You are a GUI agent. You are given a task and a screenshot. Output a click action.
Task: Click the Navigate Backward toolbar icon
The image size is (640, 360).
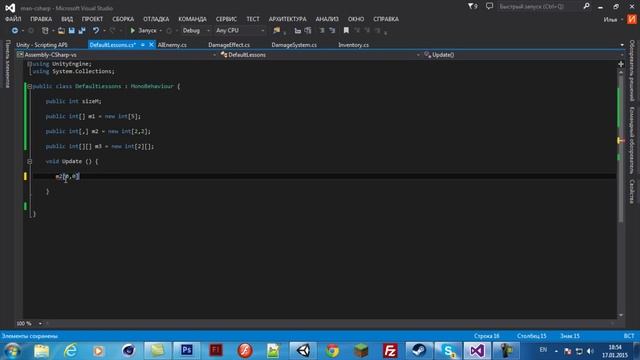pos(15,31)
